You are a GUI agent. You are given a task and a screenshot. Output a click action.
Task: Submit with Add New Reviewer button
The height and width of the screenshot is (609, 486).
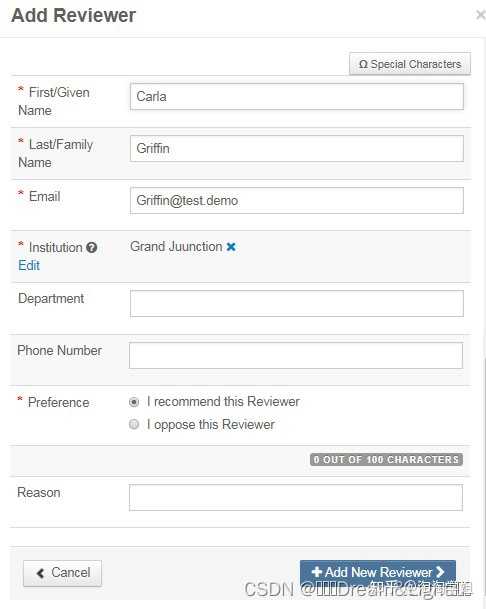click(x=378, y=572)
